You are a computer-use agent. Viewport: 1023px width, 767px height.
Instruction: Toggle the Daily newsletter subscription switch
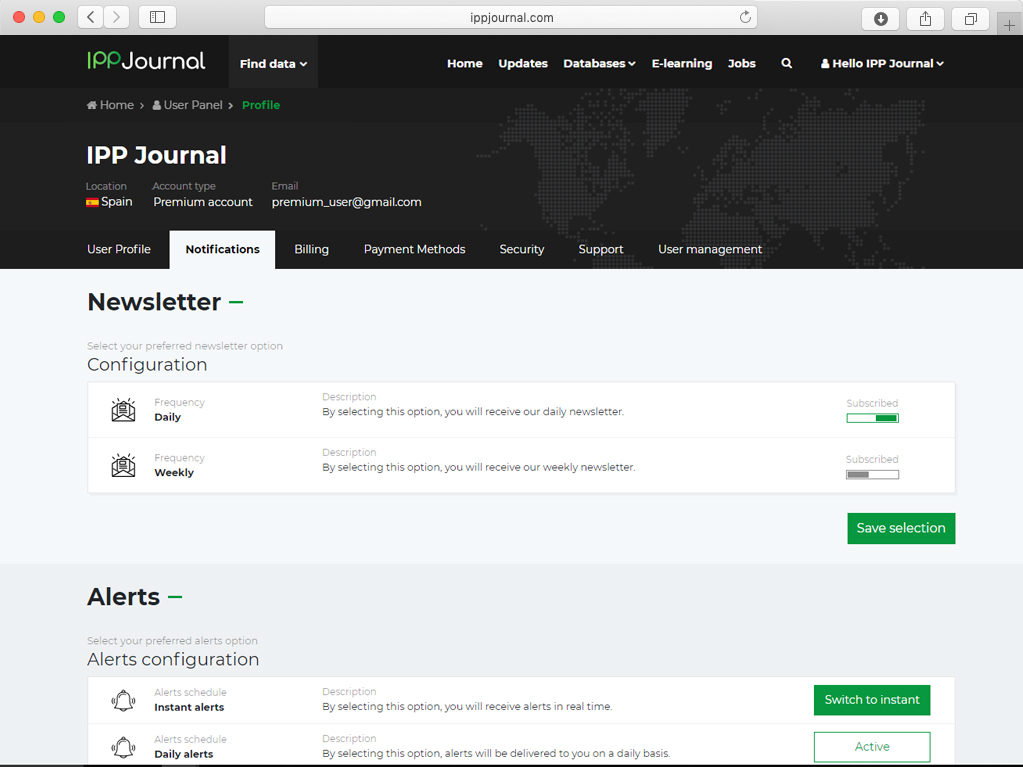tap(872, 418)
